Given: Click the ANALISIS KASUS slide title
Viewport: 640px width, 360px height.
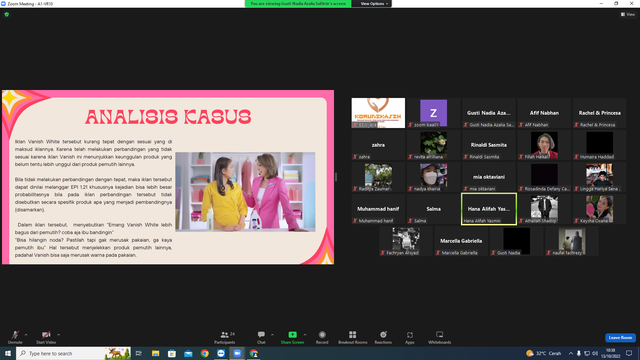Looking at the screenshot, I should (x=168, y=117).
